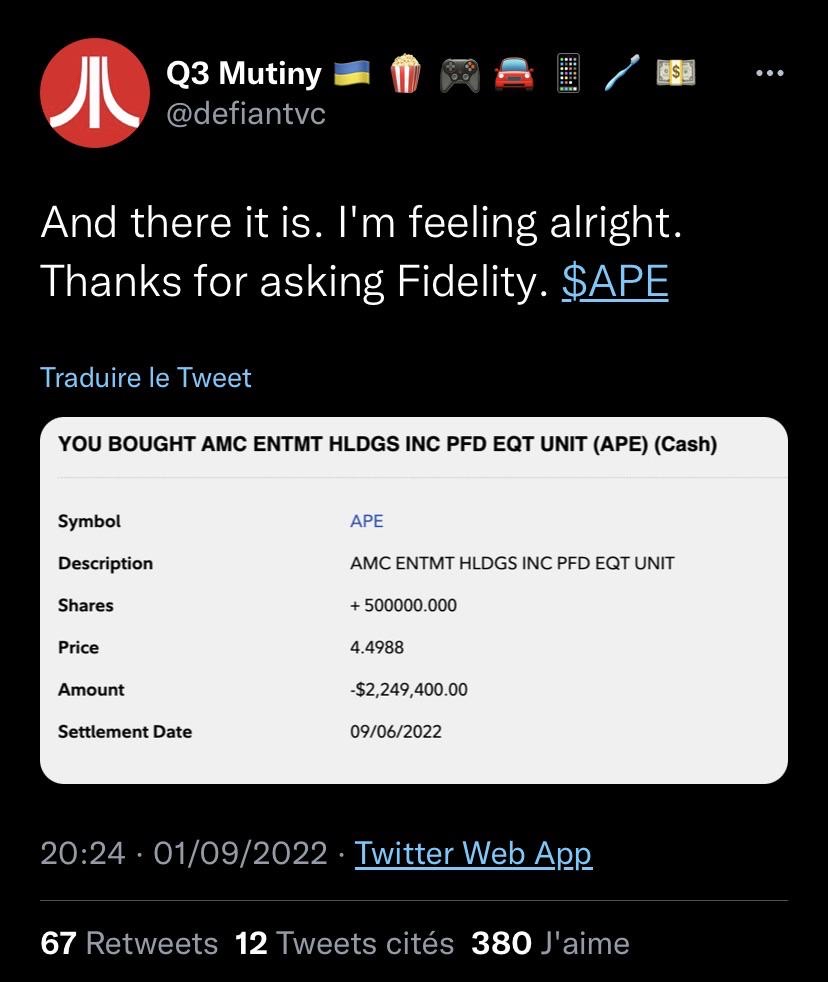Open the 20:24 · 01/09/2022 timestamp
Screen dimensions: 828x982
[184, 853]
